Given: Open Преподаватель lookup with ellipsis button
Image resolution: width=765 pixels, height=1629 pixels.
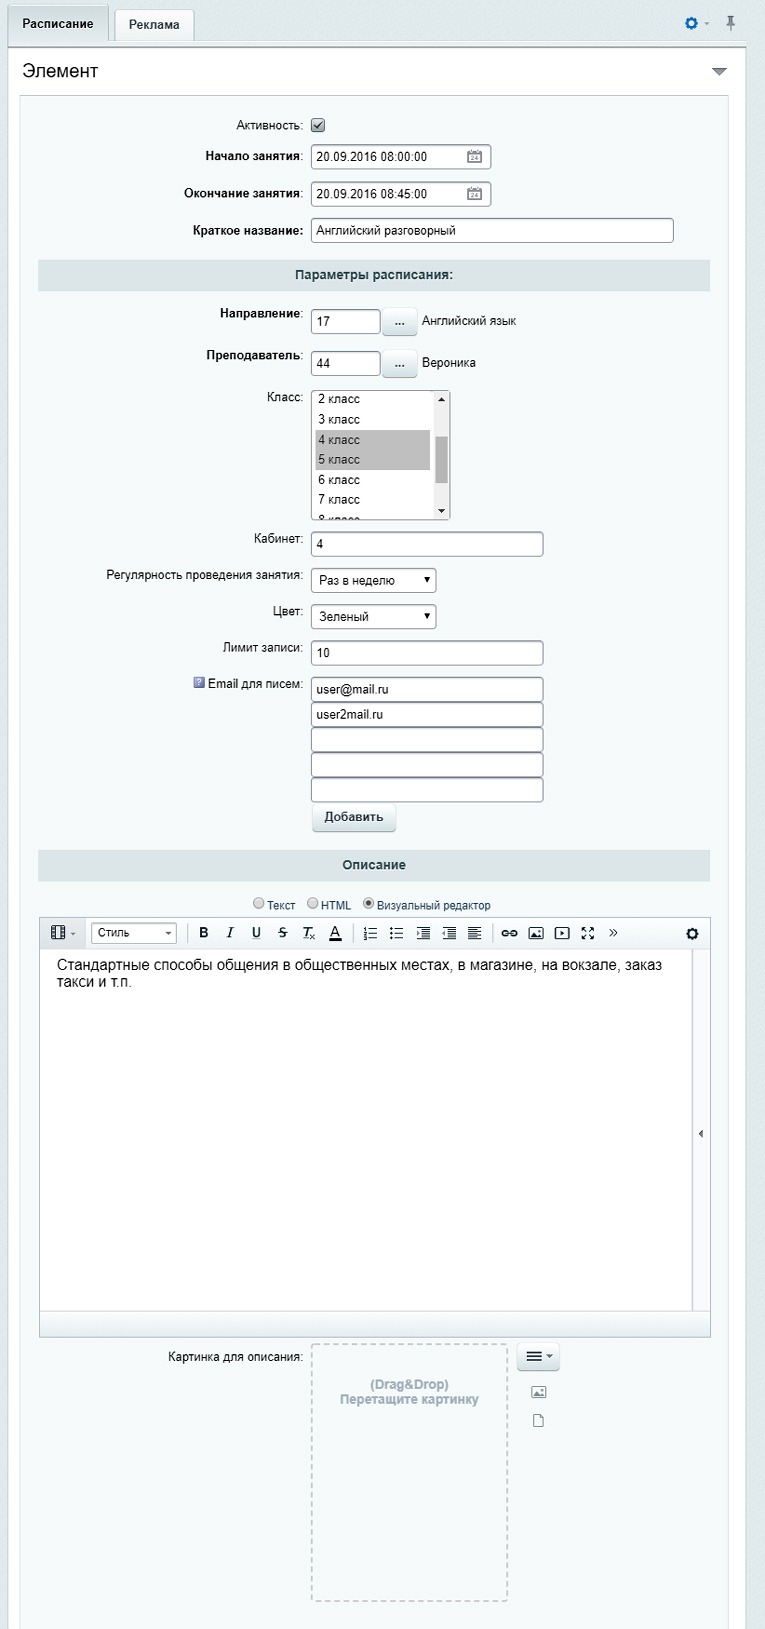Looking at the screenshot, I should click(x=399, y=364).
